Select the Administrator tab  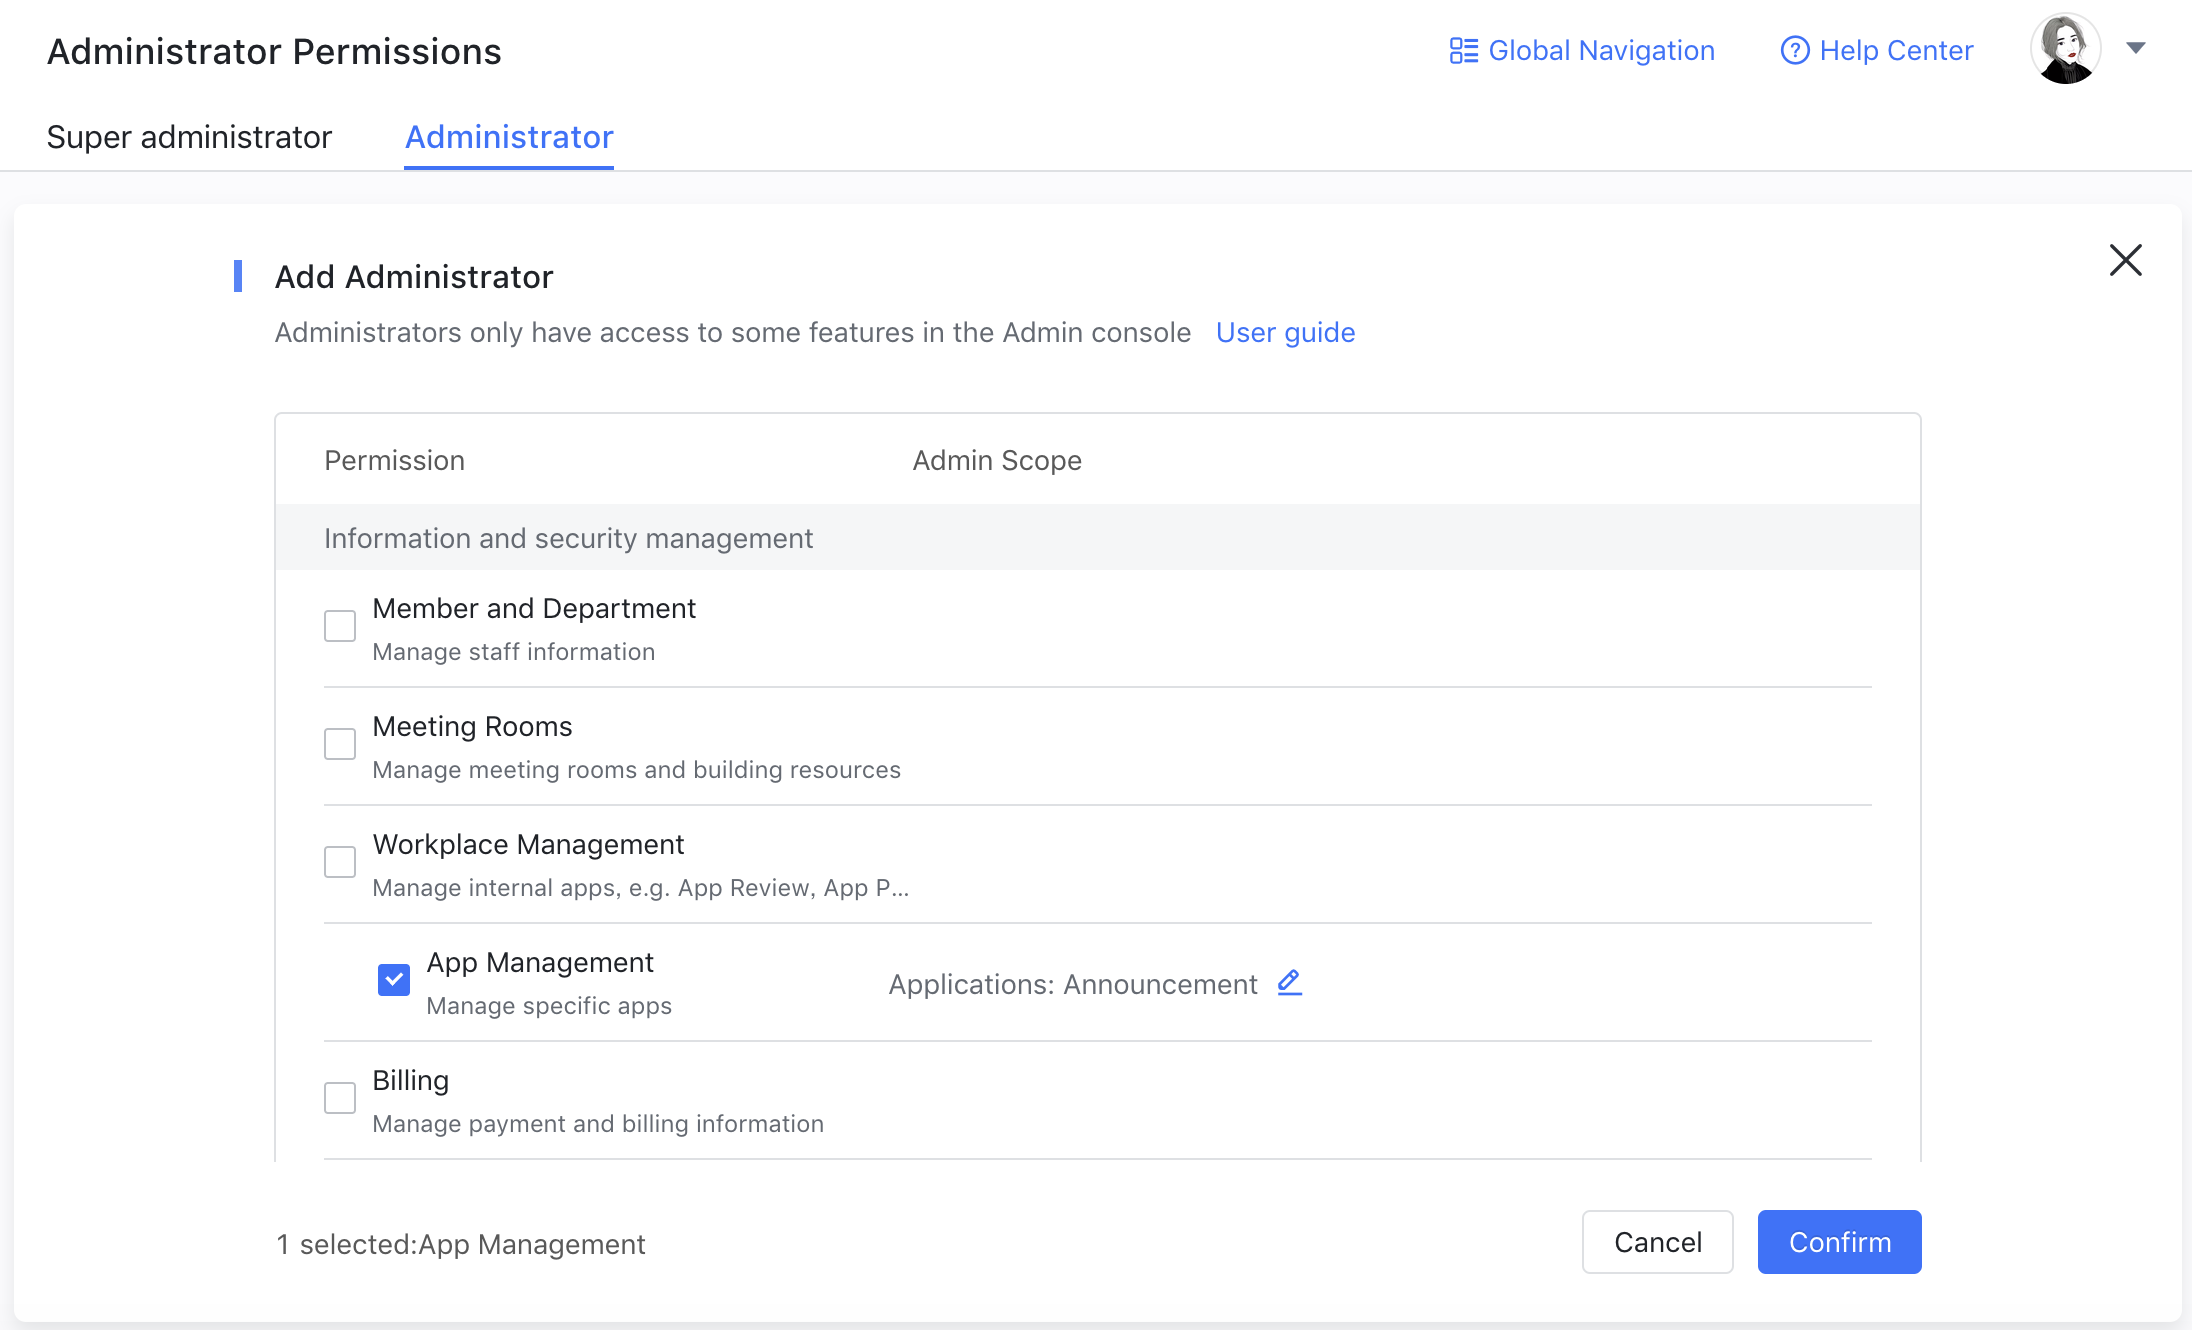coord(509,137)
